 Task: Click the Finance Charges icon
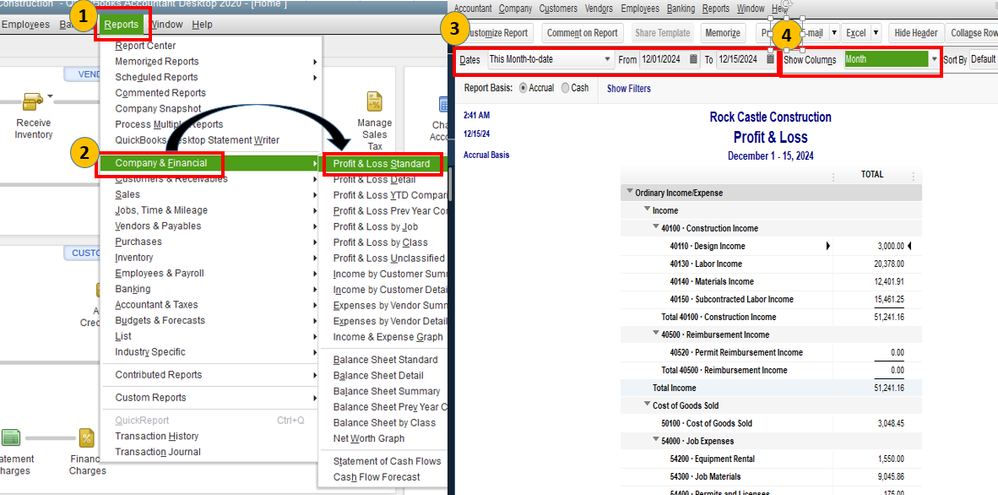point(87,438)
